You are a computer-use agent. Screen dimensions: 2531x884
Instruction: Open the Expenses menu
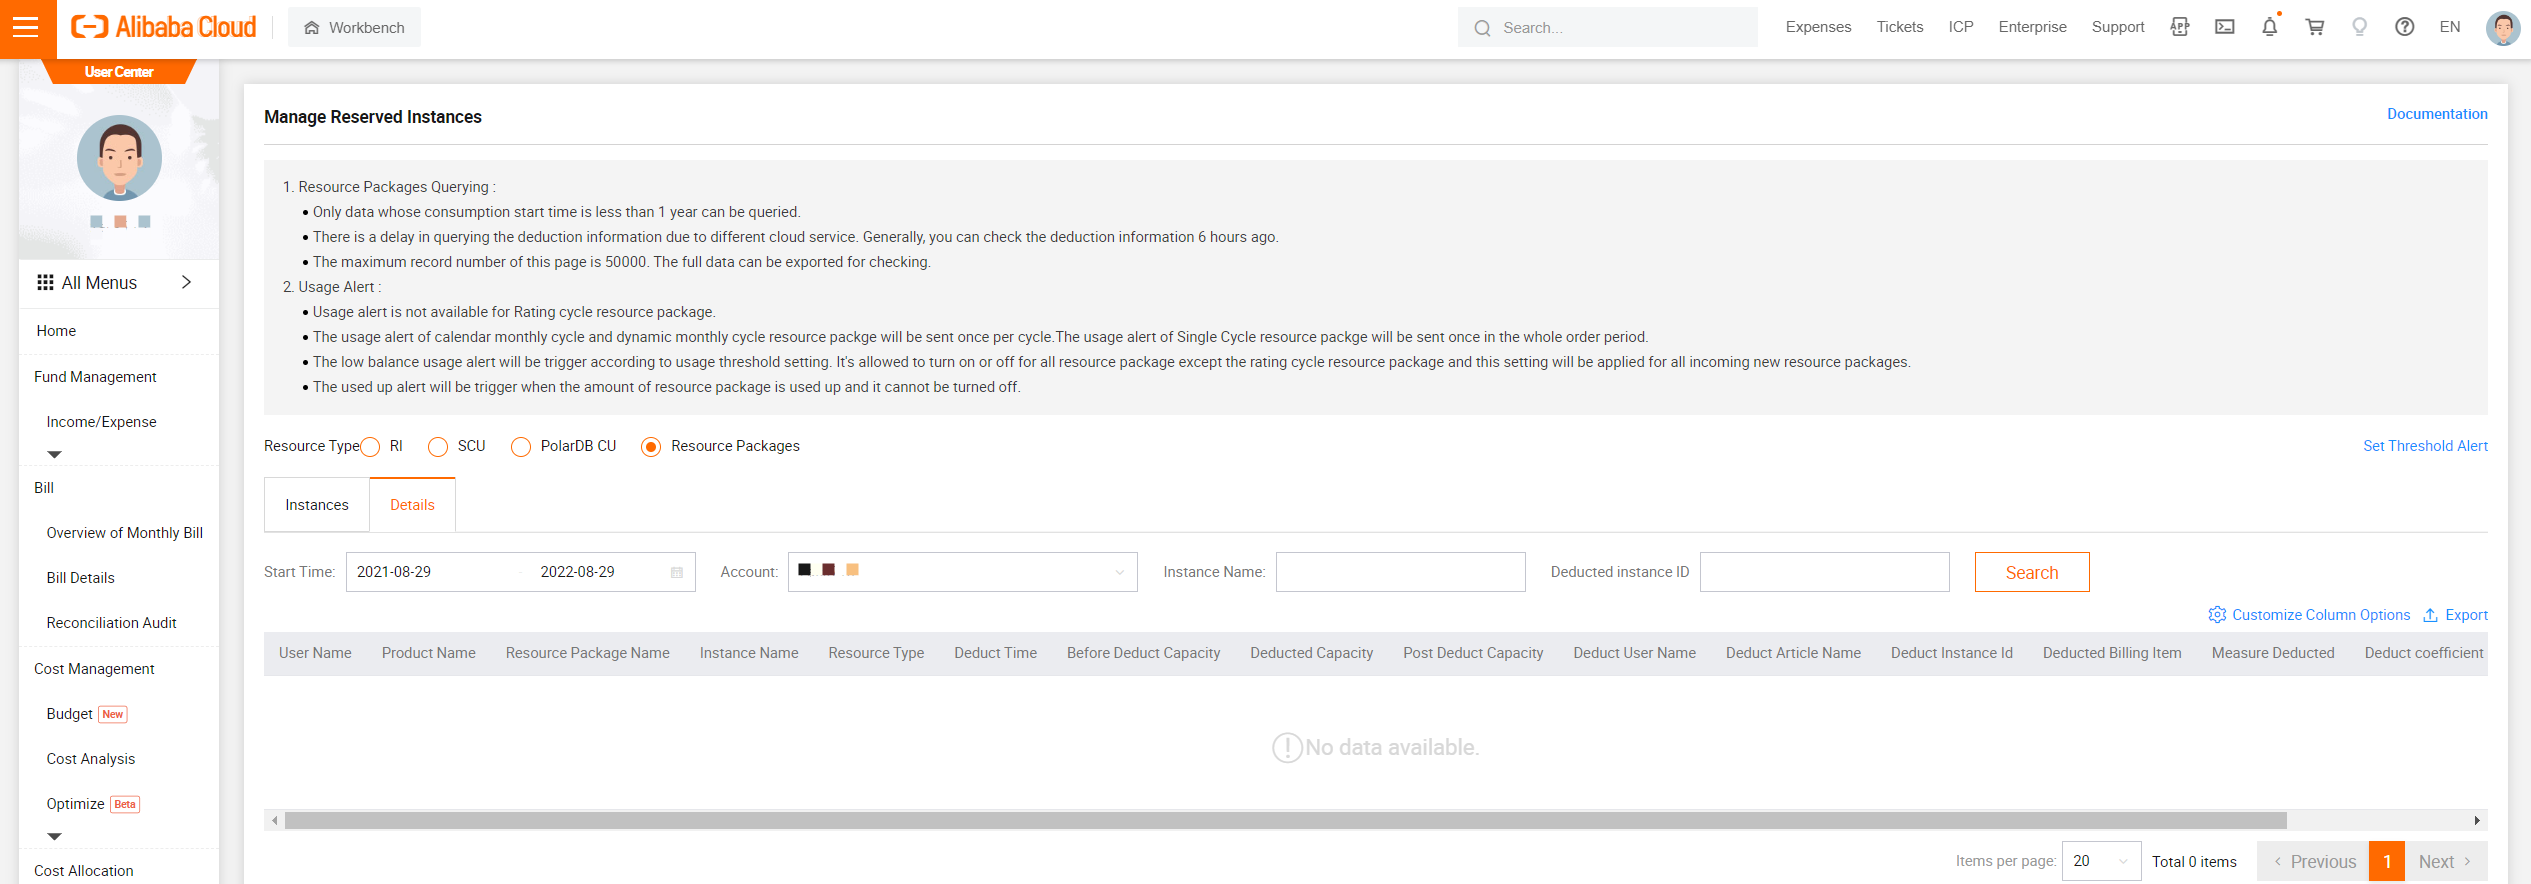pyautogui.click(x=1818, y=27)
